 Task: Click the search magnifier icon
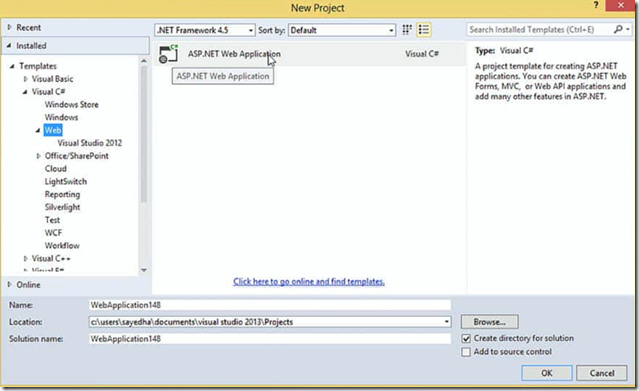(618, 29)
